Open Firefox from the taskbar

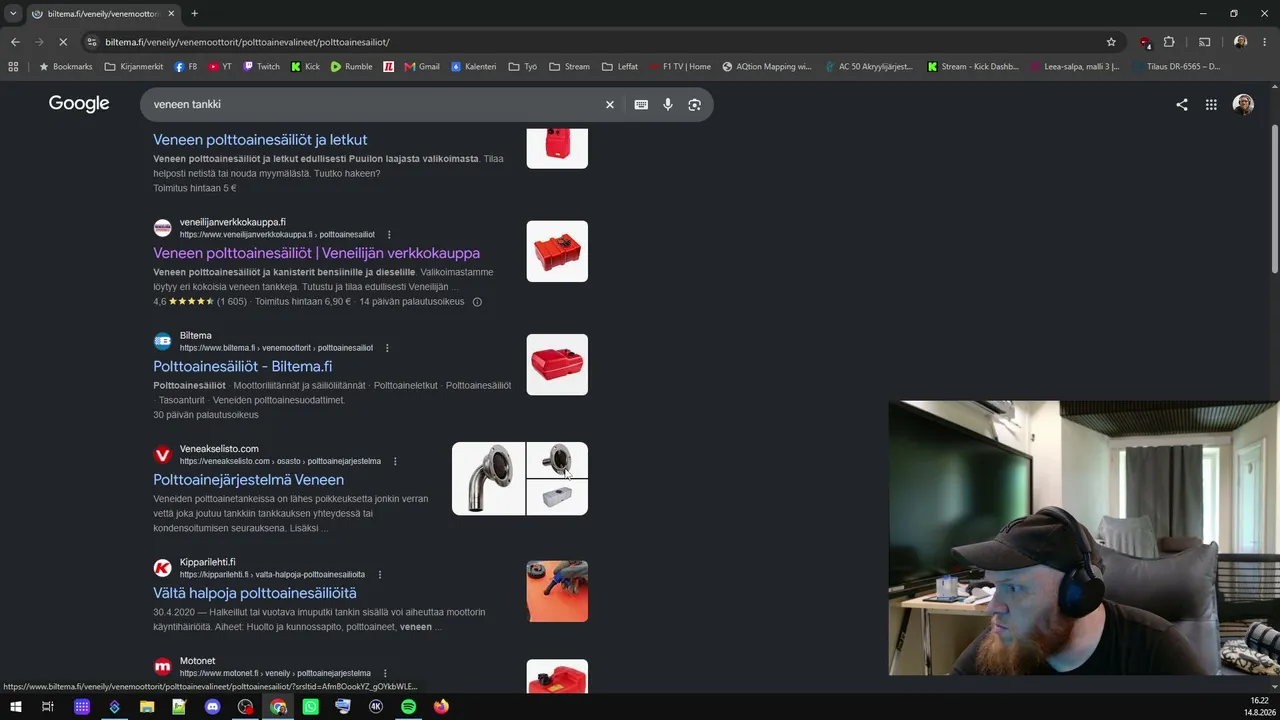coord(441,706)
